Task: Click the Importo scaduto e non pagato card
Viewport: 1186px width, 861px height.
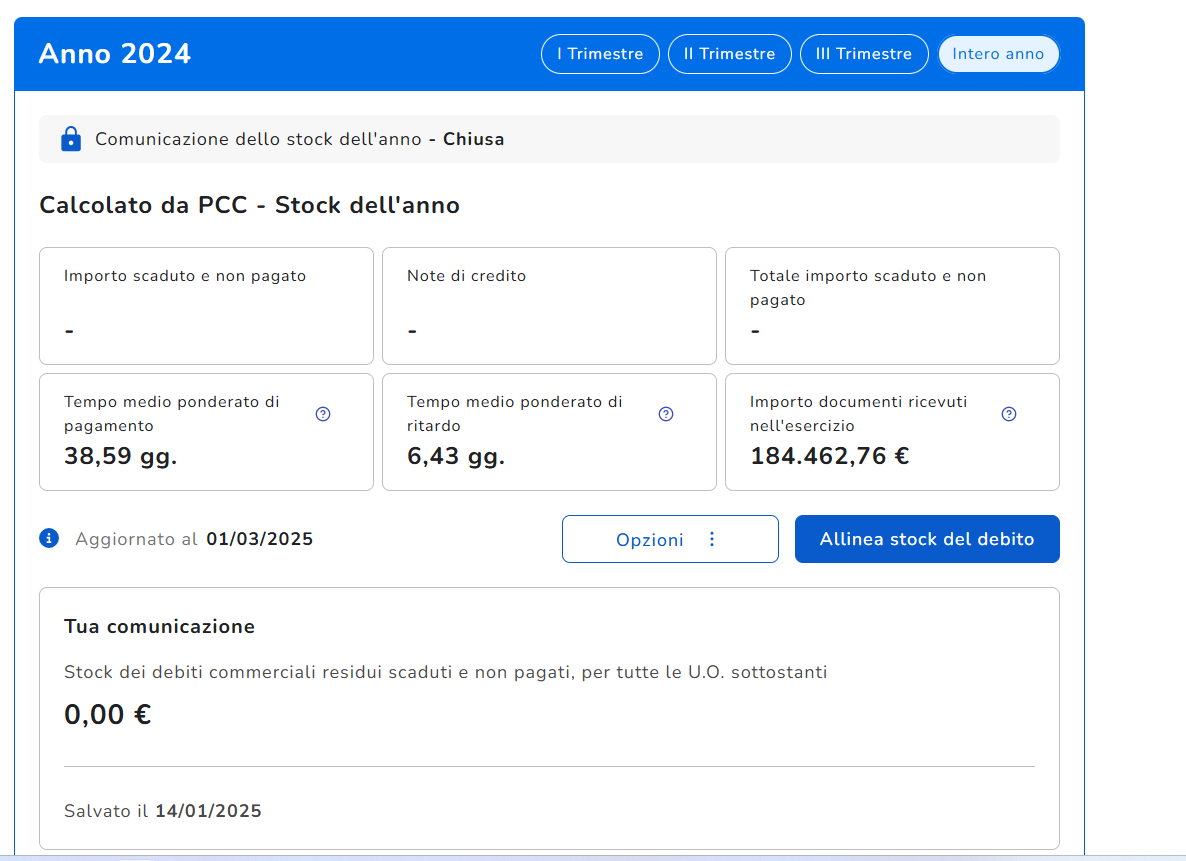Action: 206,306
